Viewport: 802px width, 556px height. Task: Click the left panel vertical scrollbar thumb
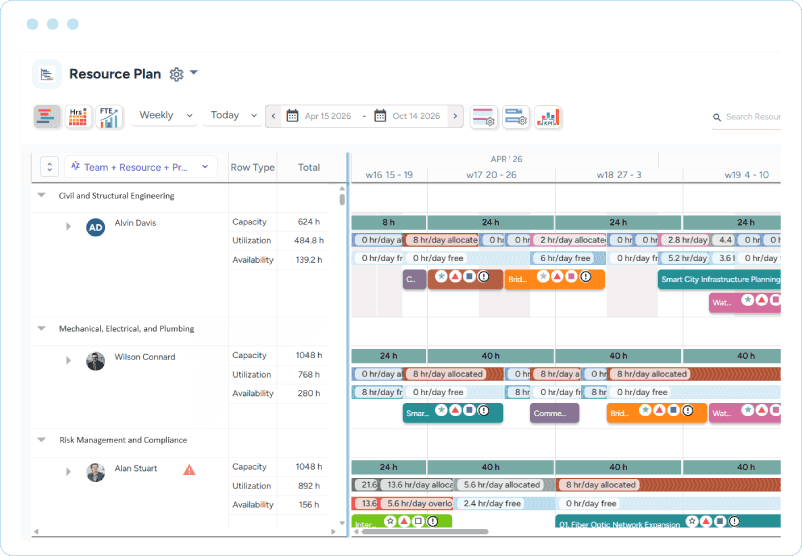pyautogui.click(x=342, y=199)
